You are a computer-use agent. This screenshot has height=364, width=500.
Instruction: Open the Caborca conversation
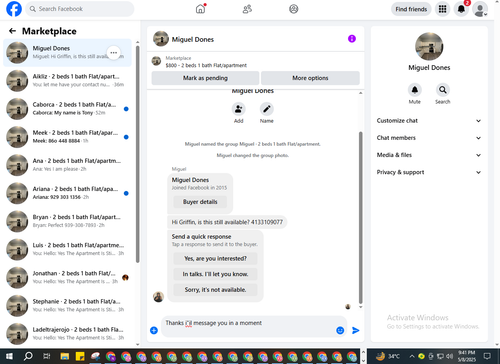click(67, 109)
